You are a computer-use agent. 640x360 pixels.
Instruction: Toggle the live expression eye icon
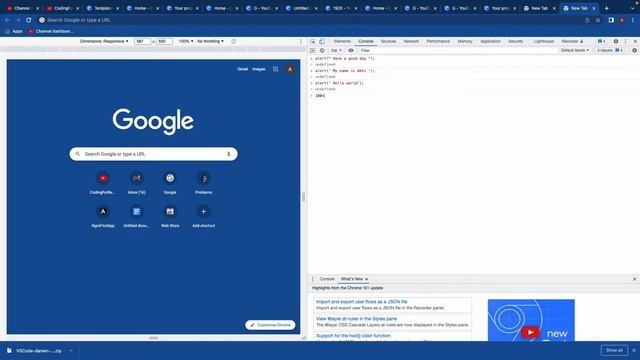pos(351,50)
